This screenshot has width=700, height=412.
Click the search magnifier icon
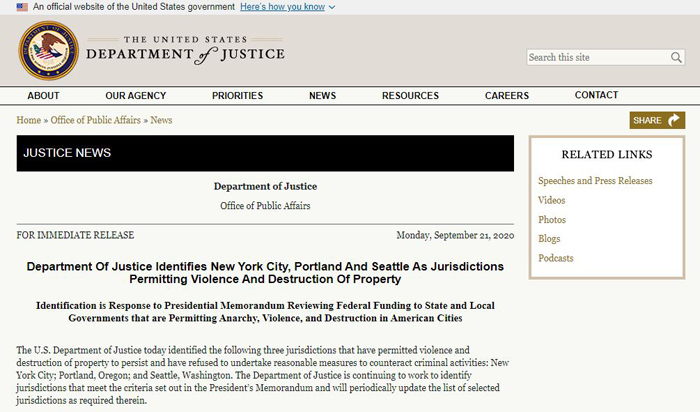click(x=676, y=58)
